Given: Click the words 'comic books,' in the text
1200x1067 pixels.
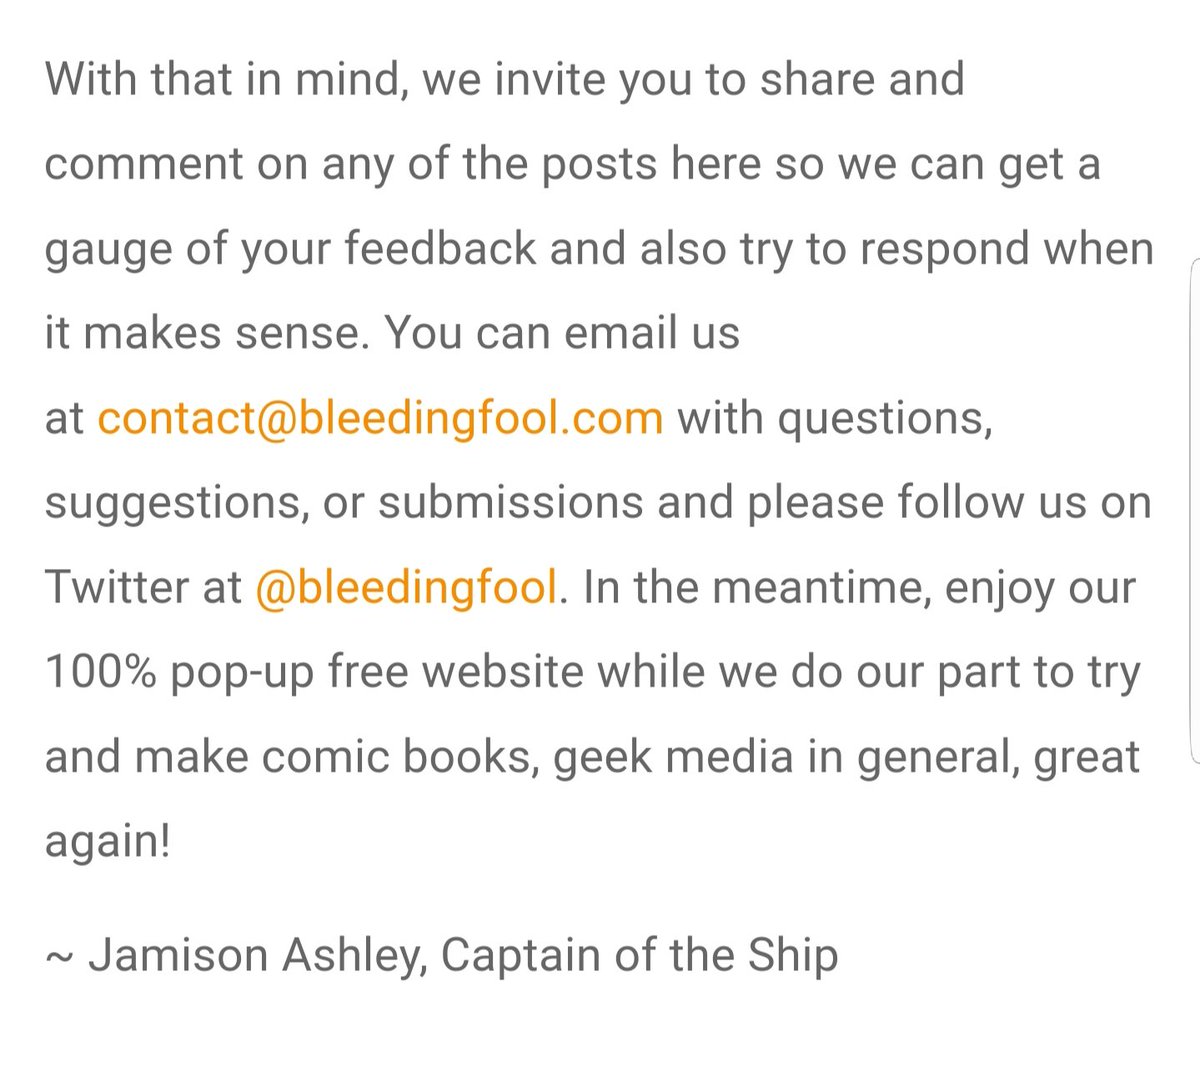Looking at the screenshot, I should (x=400, y=756).
